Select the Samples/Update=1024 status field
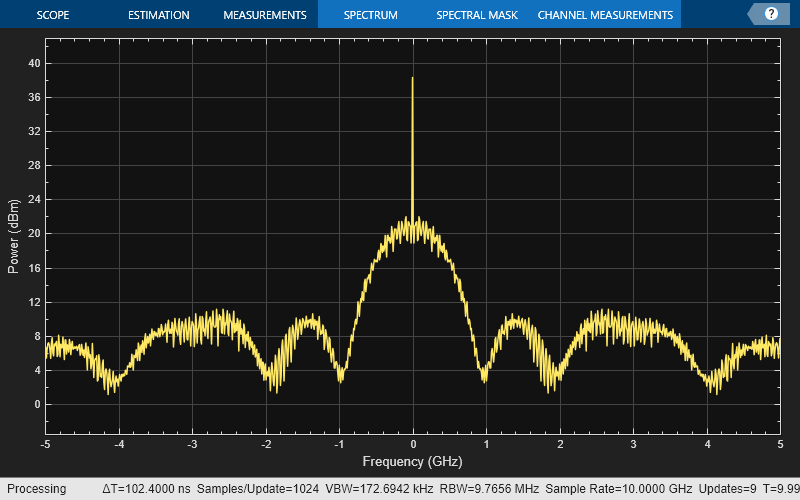 [x=258, y=489]
